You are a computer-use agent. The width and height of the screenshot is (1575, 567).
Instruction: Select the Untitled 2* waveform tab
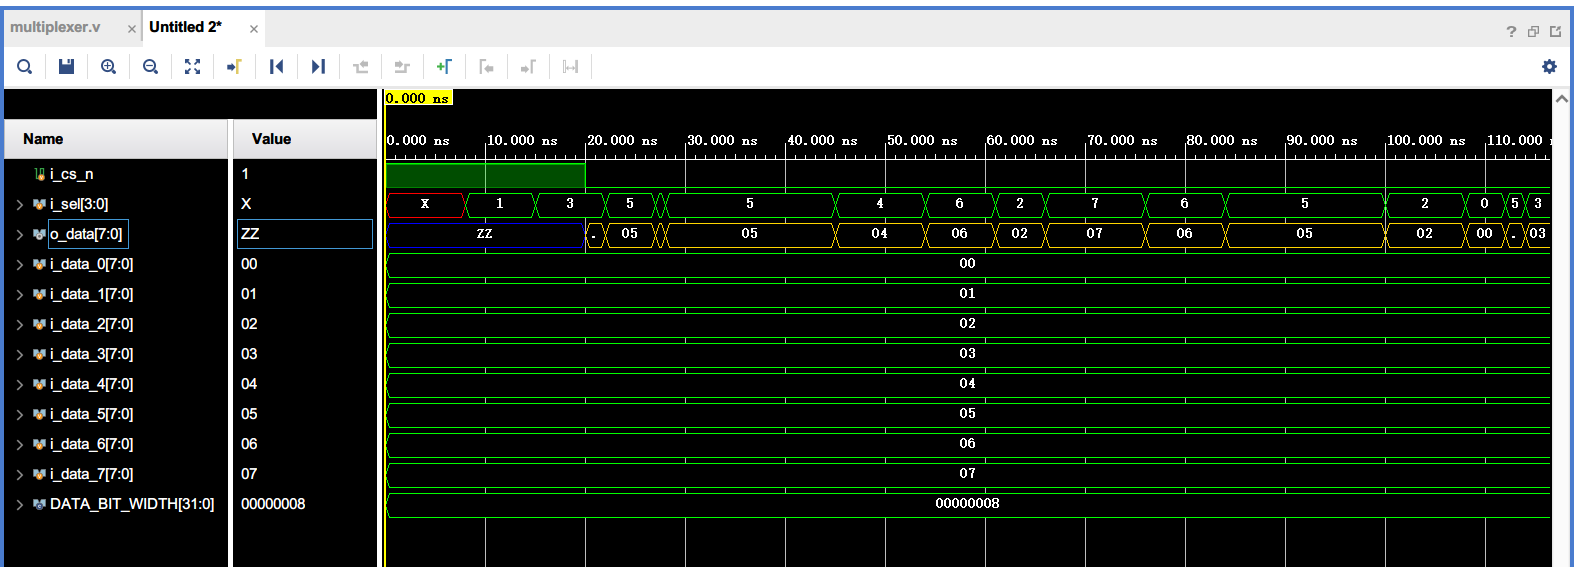pyautogui.click(x=186, y=27)
